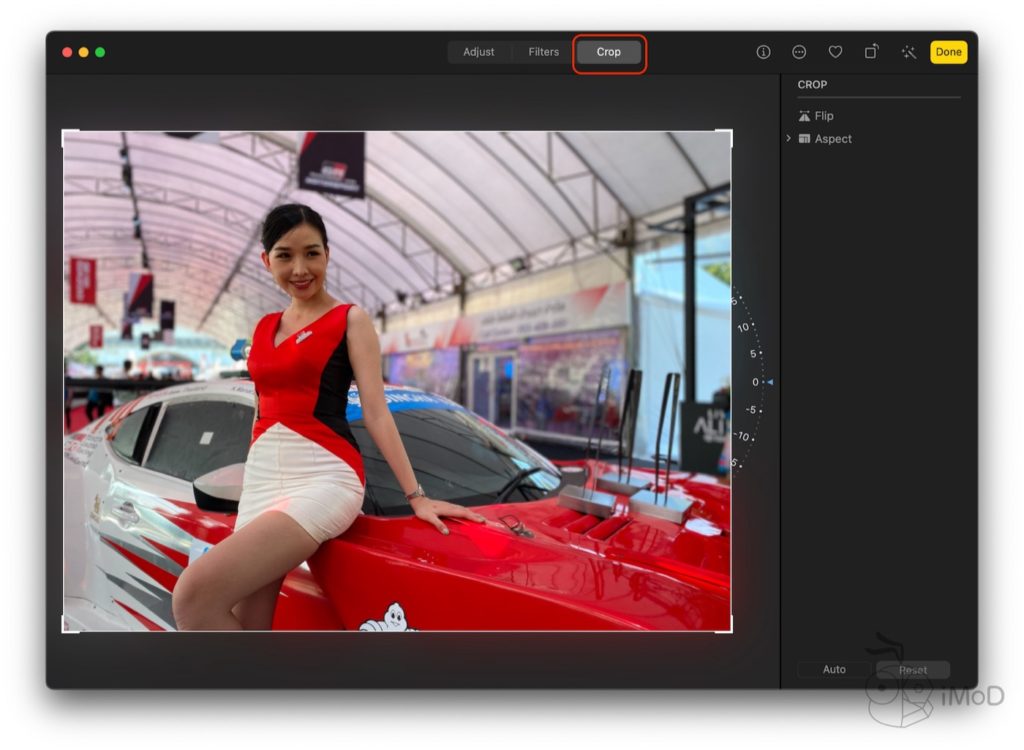Click the green full-screen window button
This screenshot has height=750, width=1024.
click(100, 52)
